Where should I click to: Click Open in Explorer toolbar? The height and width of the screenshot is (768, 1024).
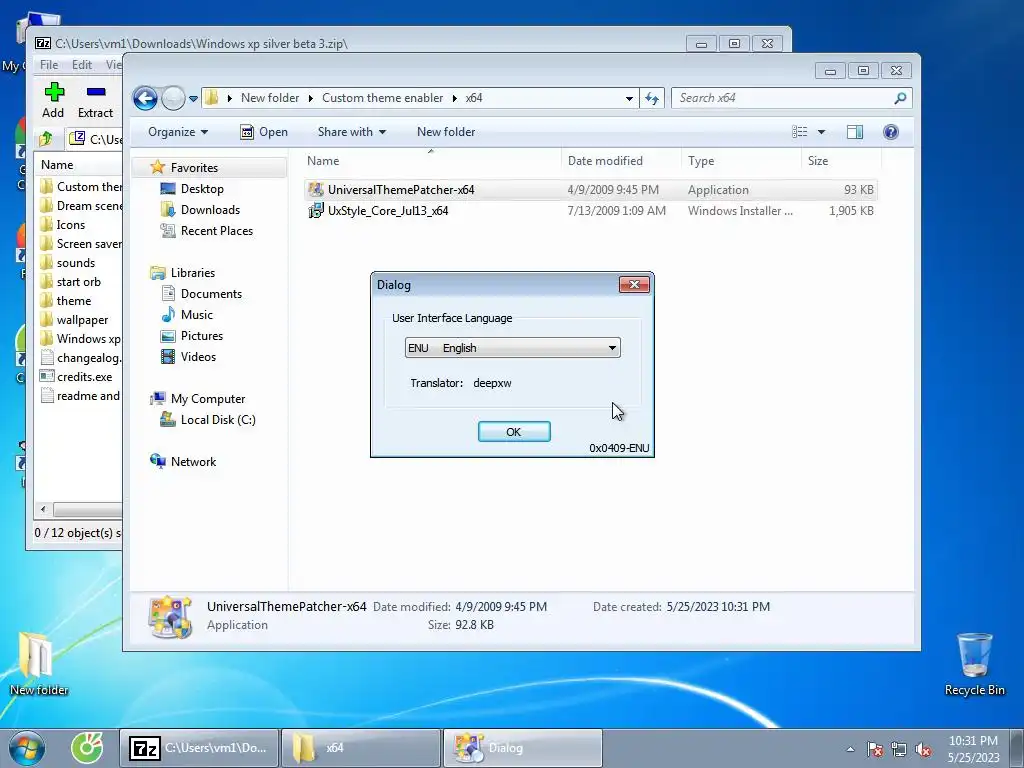point(264,132)
